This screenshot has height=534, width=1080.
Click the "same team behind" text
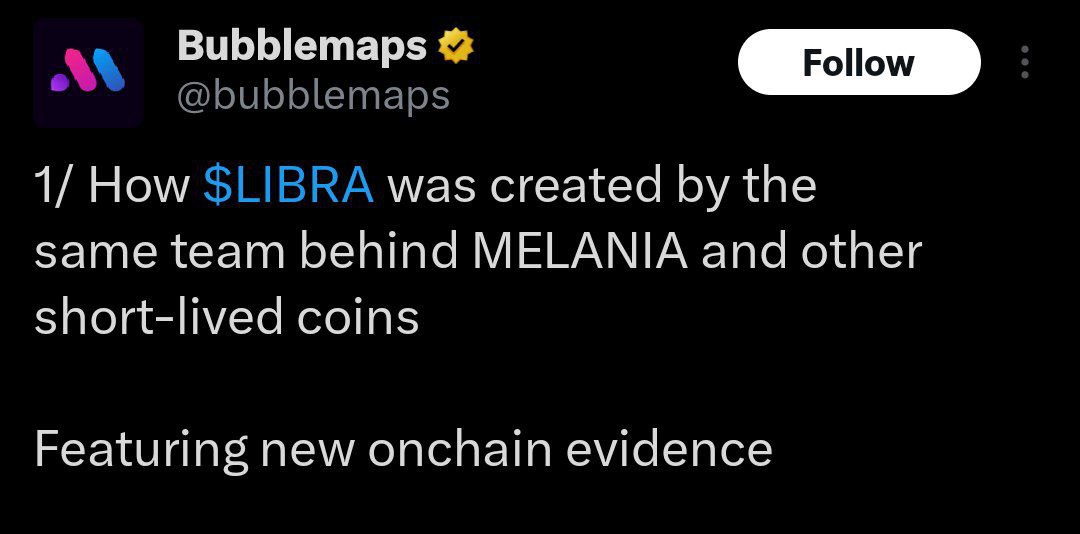coord(246,251)
